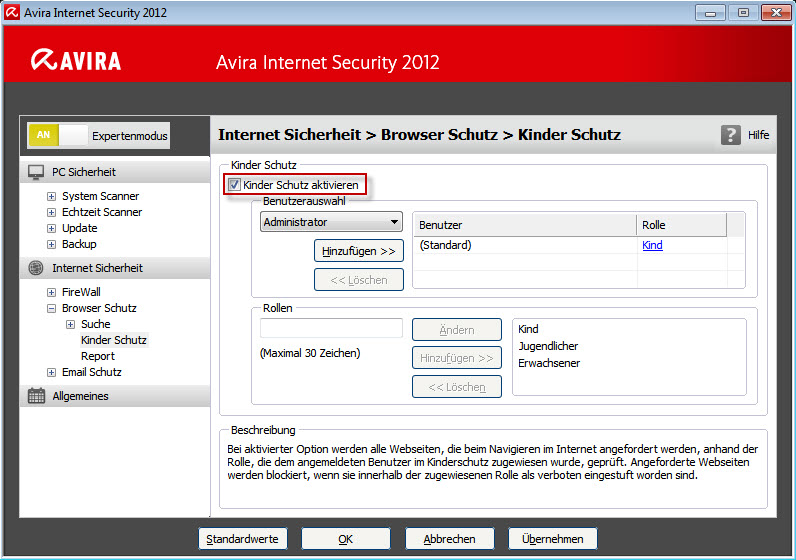Click the Hilfe text link
Viewport: 796px width, 560px height.
click(x=758, y=135)
